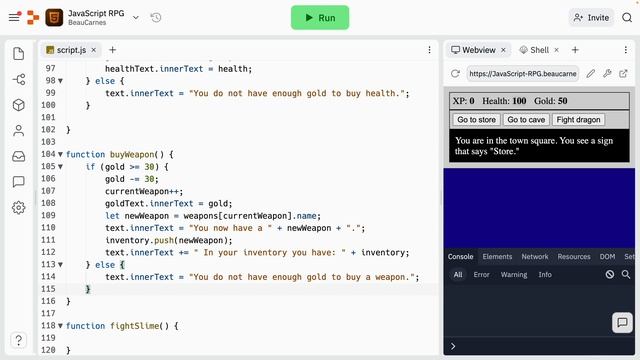Open the floating chat button
Viewport: 640px width, 360px height.
point(622,323)
